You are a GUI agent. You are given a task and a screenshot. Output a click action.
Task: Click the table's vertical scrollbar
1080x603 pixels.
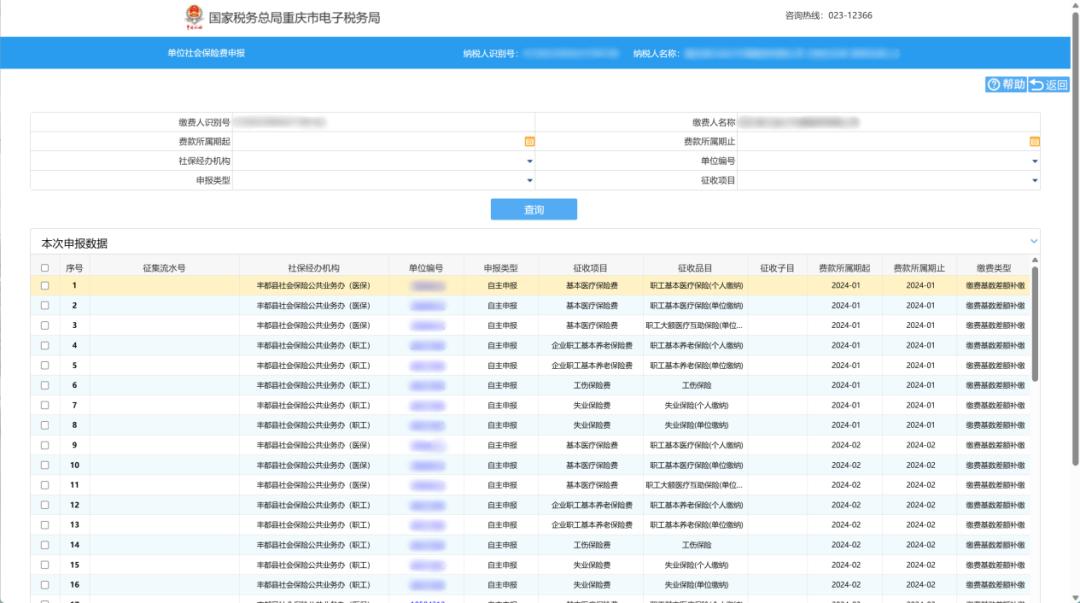(x=1034, y=330)
